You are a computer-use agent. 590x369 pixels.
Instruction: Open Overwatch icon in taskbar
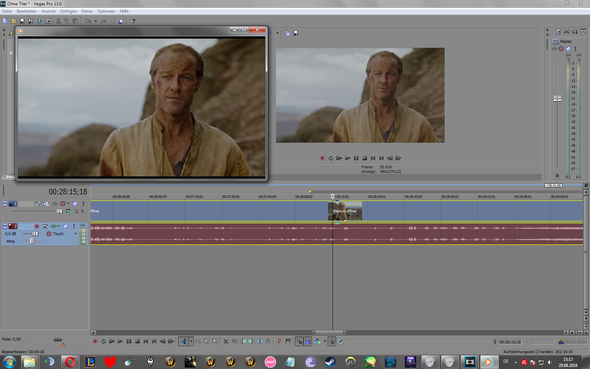350,362
